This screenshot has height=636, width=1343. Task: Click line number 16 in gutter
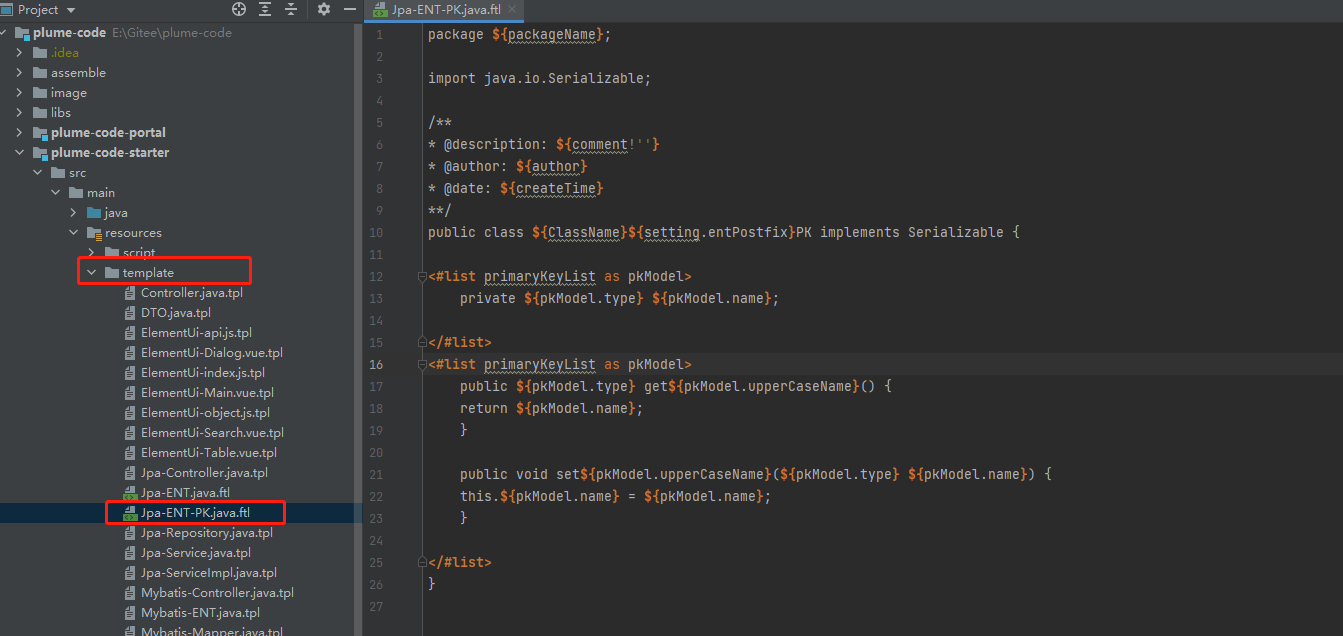click(376, 365)
